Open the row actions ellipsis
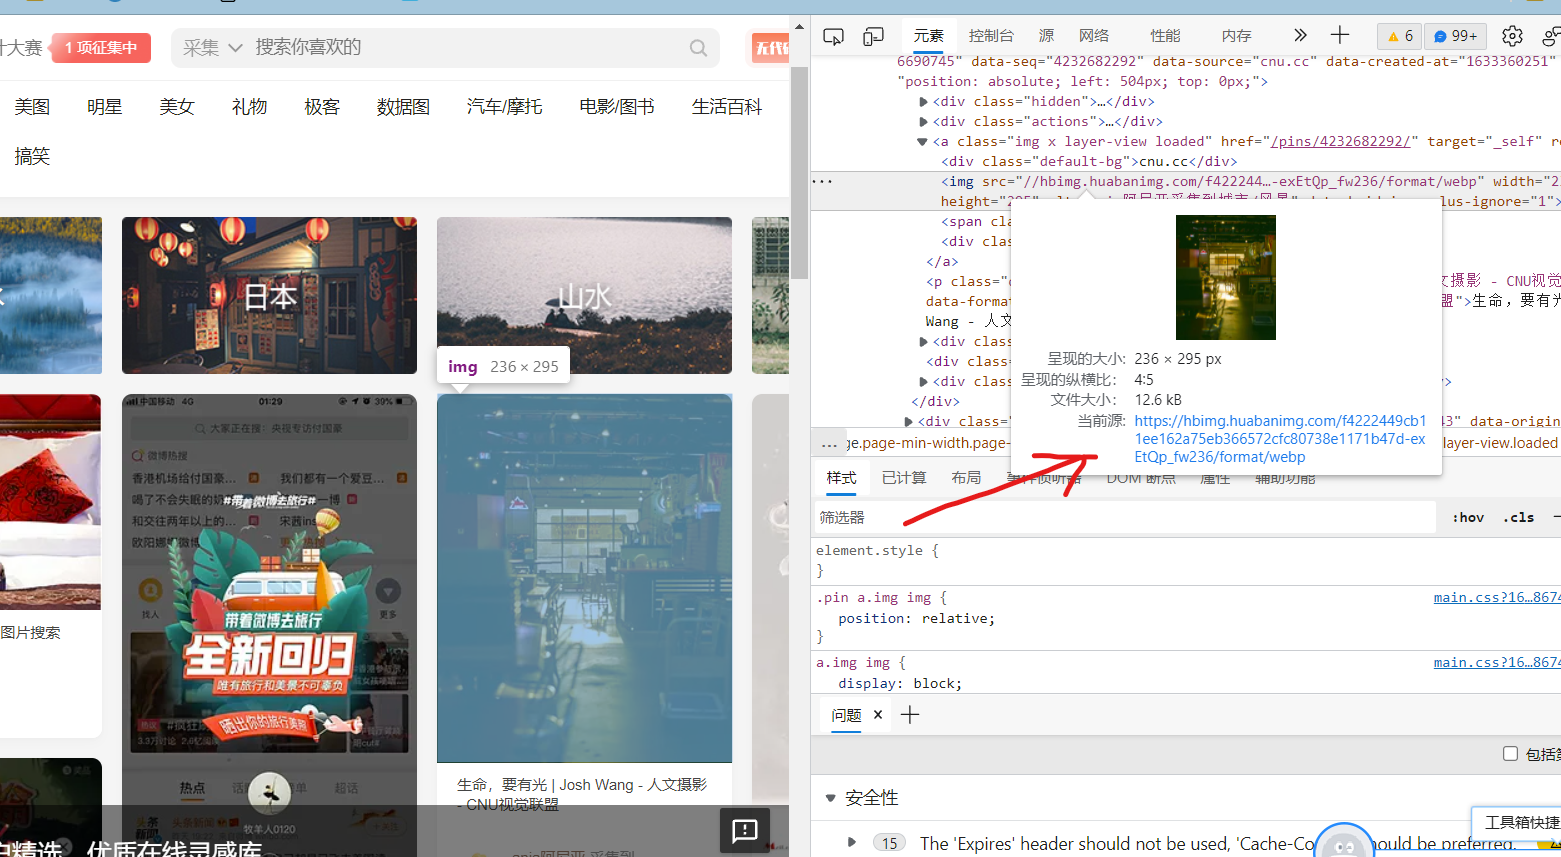1561x857 pixels. pyautogui.click(x=822, y=181)
